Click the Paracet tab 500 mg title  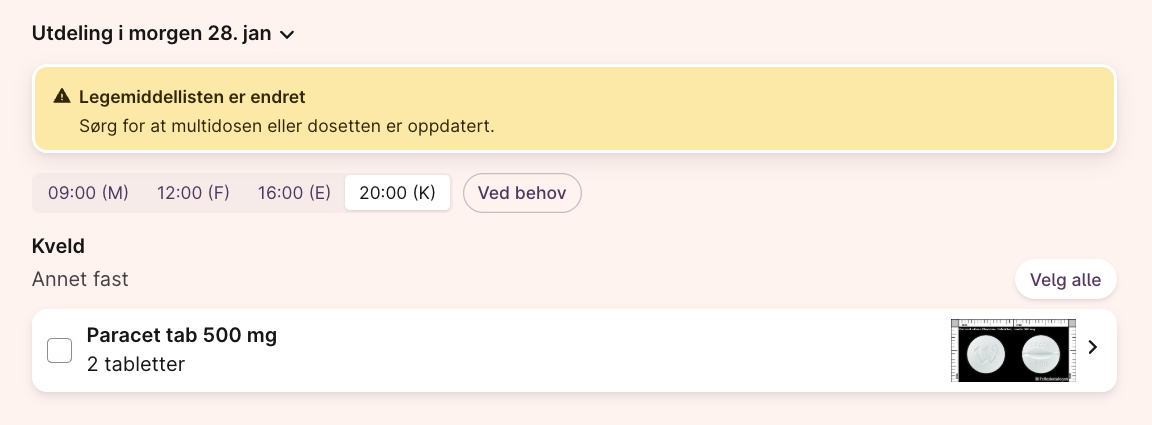182,335
